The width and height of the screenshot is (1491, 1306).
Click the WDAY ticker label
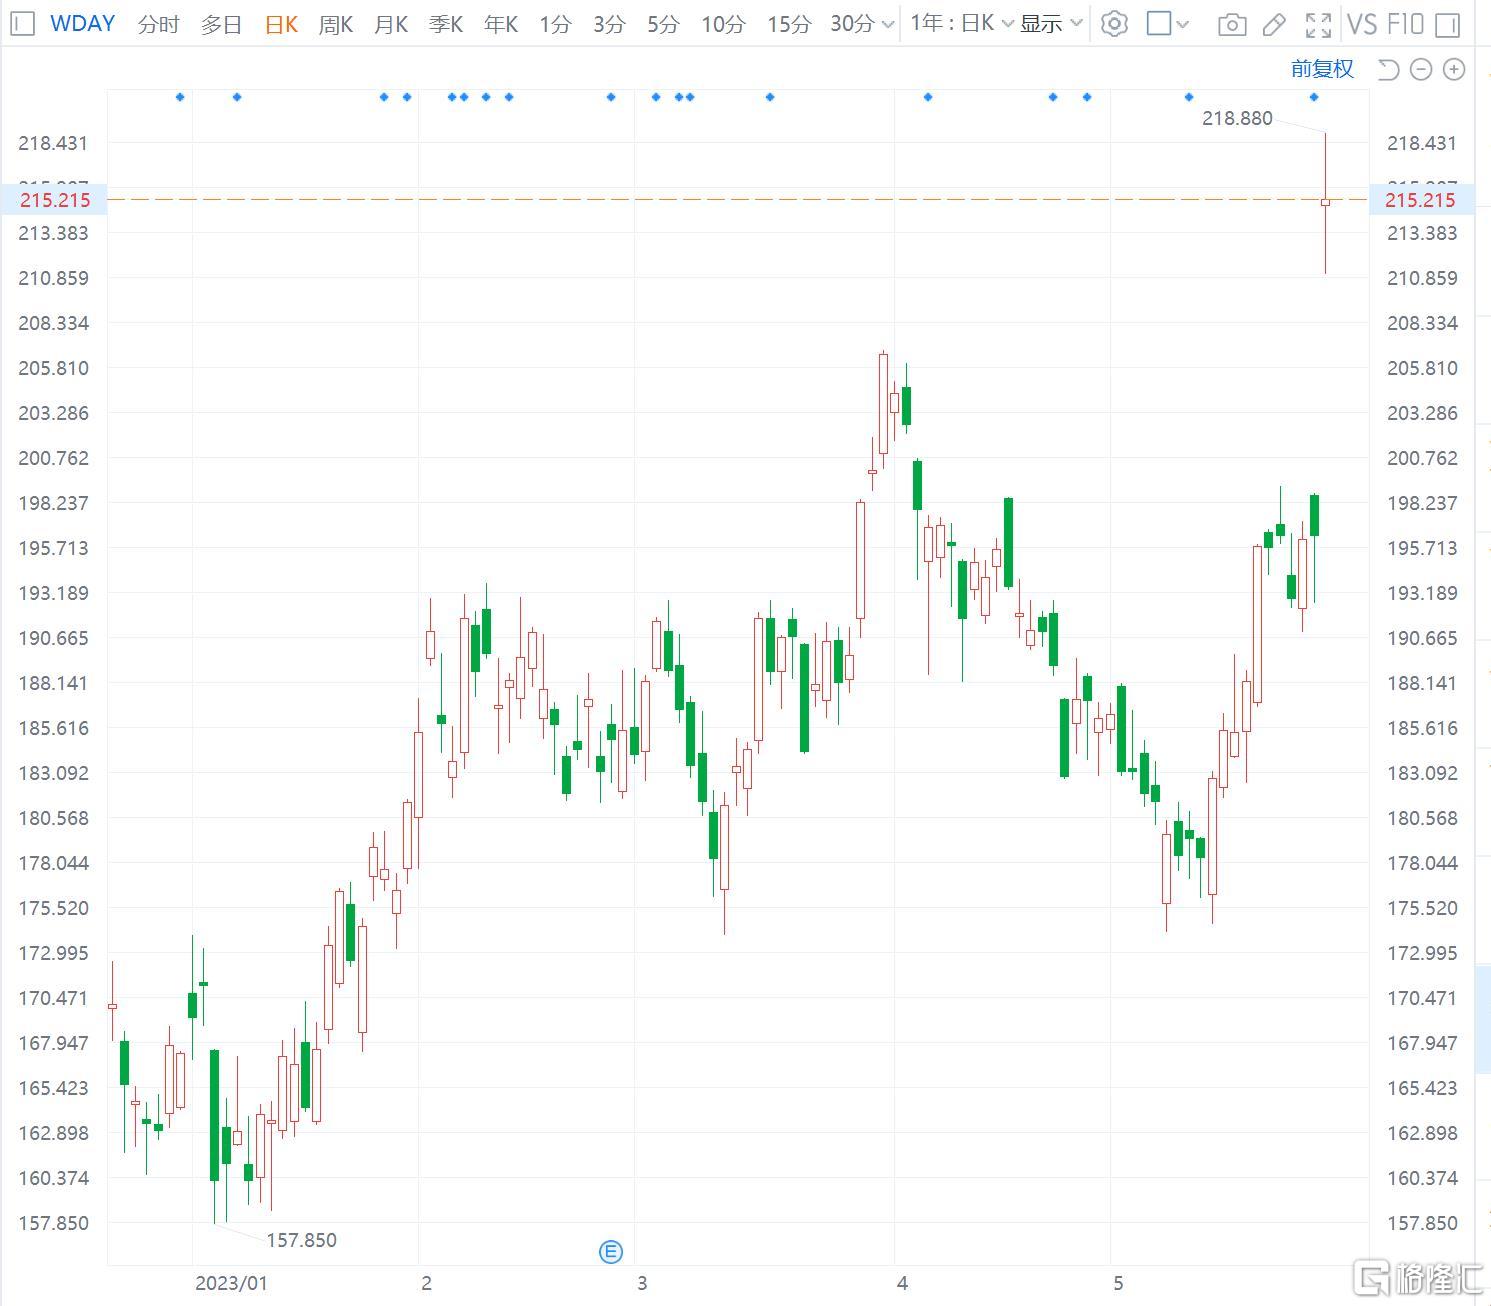tap(82, 23)
